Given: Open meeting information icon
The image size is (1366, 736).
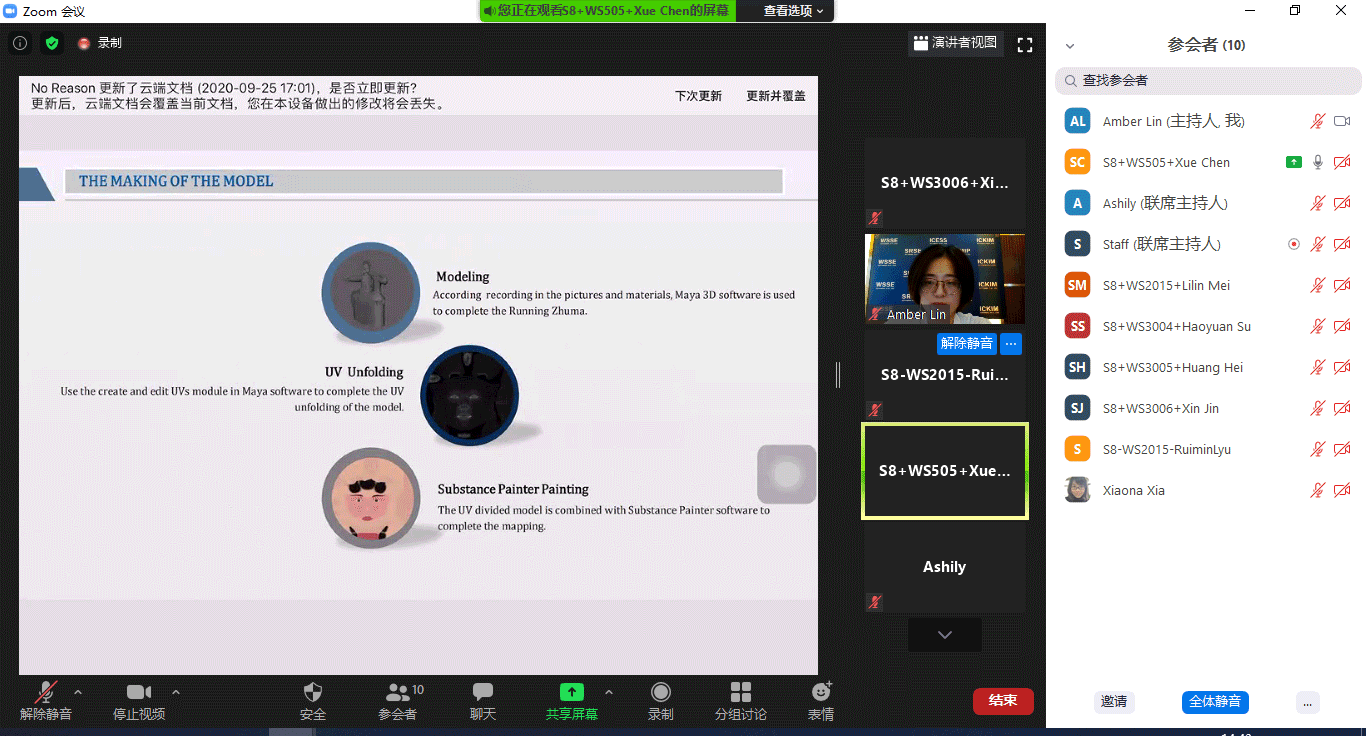Looking at the screenshot, I should point(20,43).
